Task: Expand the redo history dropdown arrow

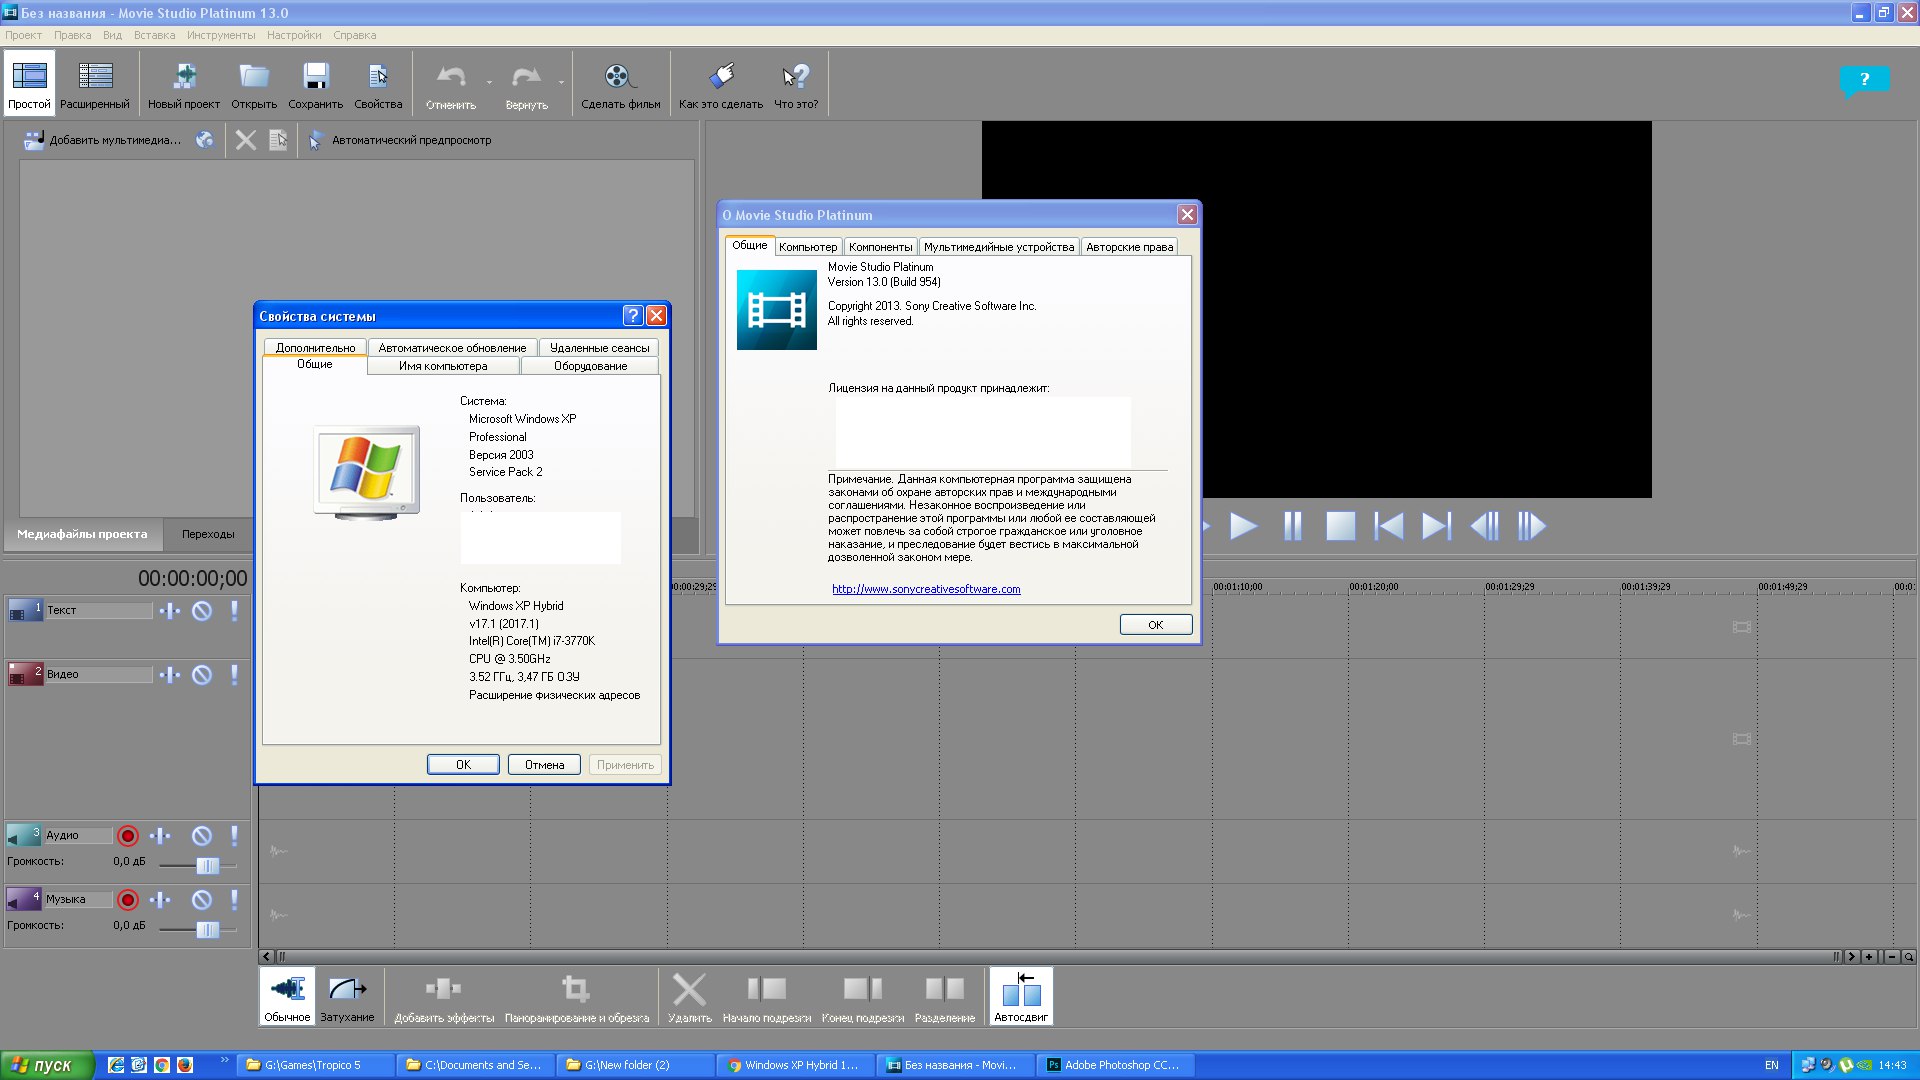Action: [x=561, y=82]
